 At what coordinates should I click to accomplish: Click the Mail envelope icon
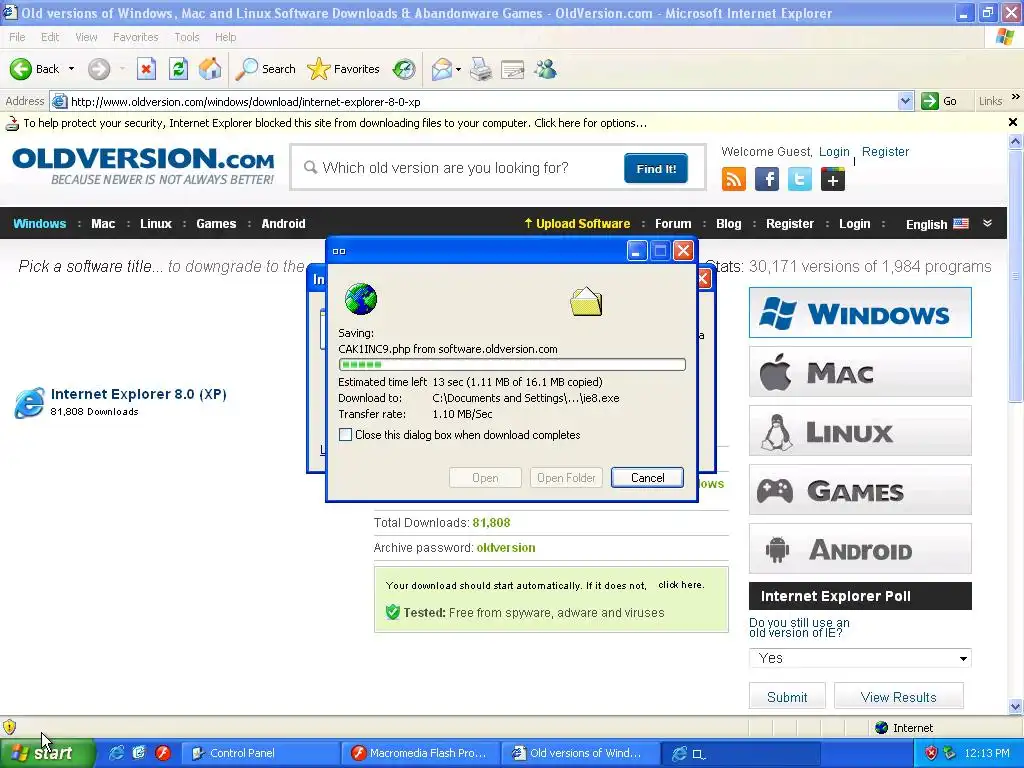coord(442,69)
